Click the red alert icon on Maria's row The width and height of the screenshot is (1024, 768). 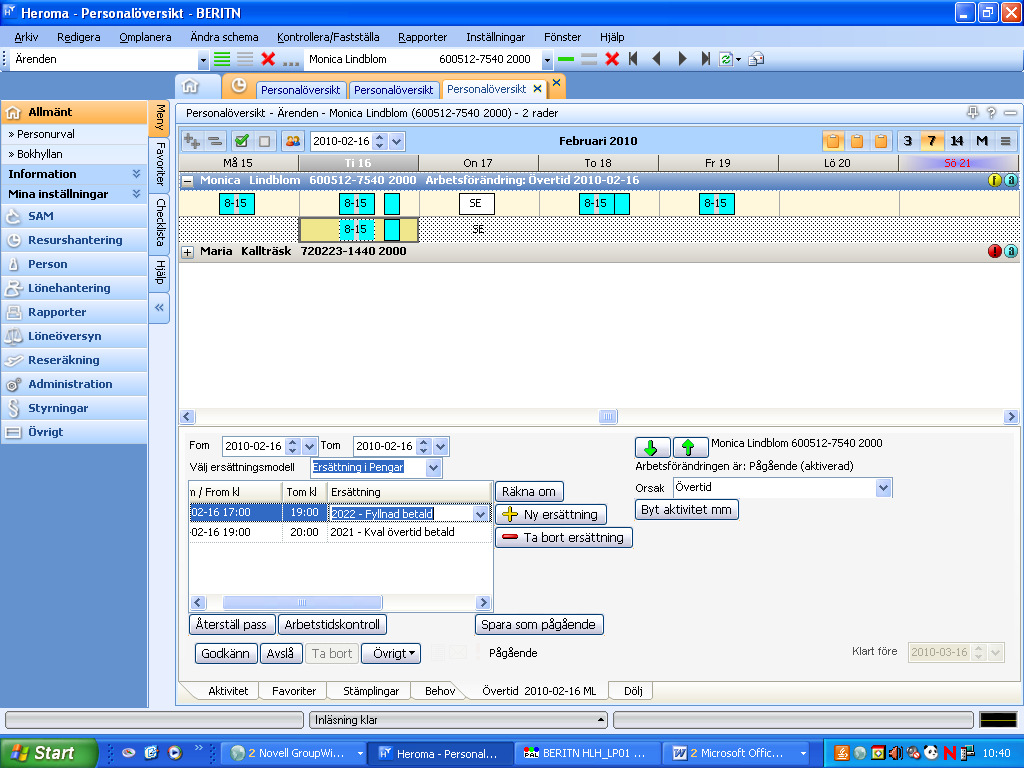(x=995, y=251)
